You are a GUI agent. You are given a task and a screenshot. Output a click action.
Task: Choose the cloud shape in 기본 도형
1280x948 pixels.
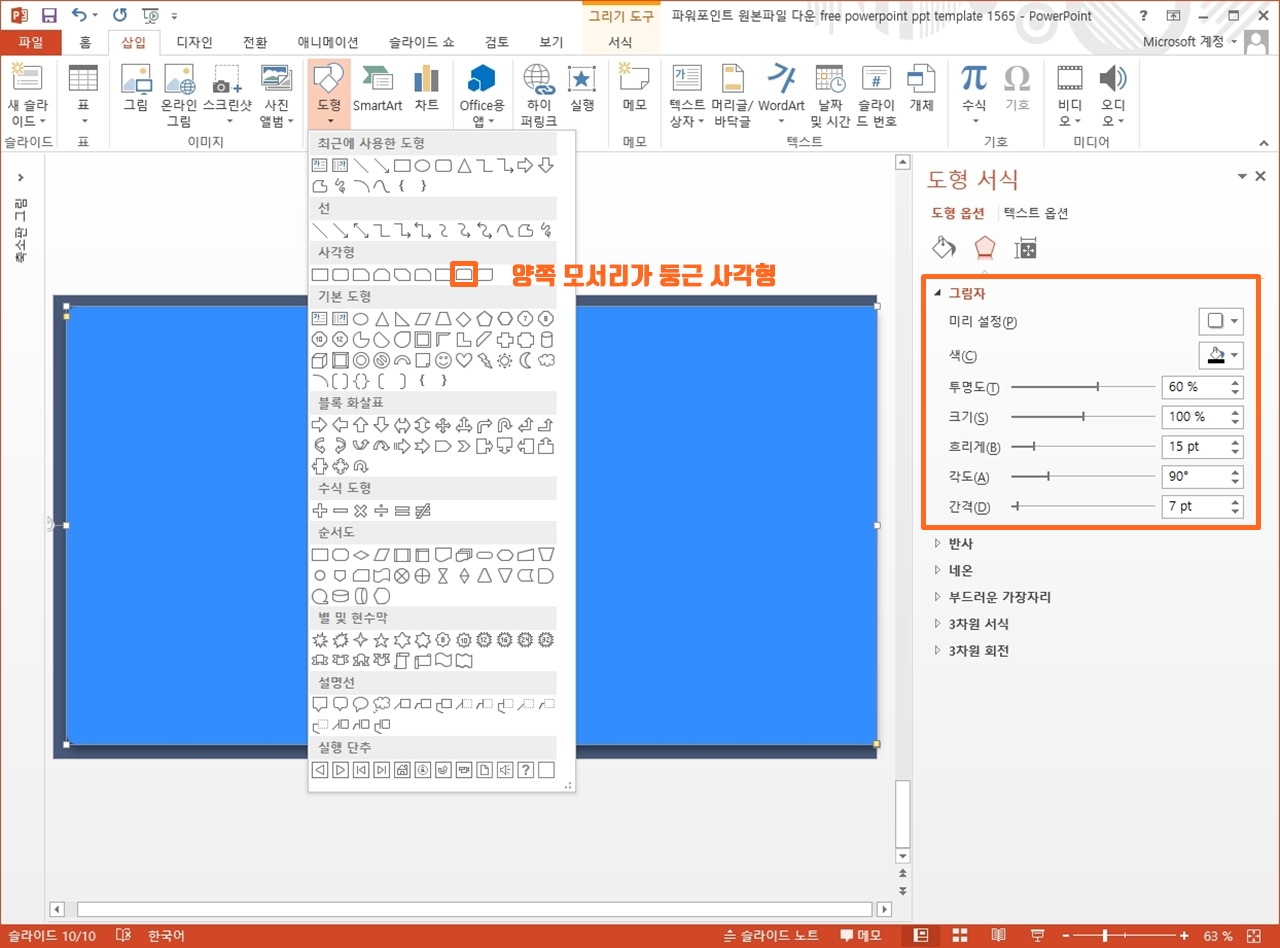[x=546, y=360]
